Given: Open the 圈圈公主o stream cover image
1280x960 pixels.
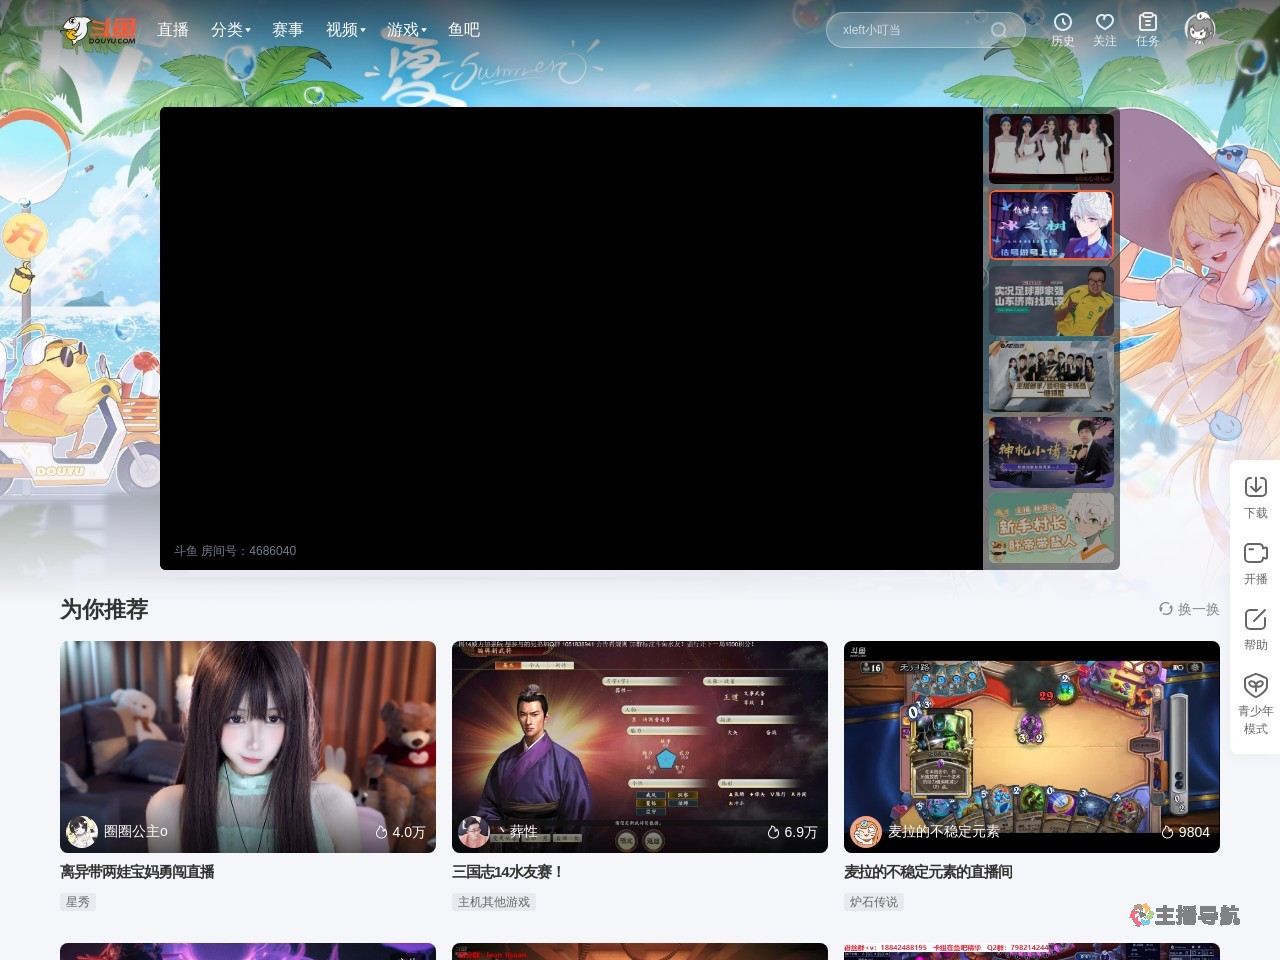Looking at the screenshot, I should click(248, 747).
